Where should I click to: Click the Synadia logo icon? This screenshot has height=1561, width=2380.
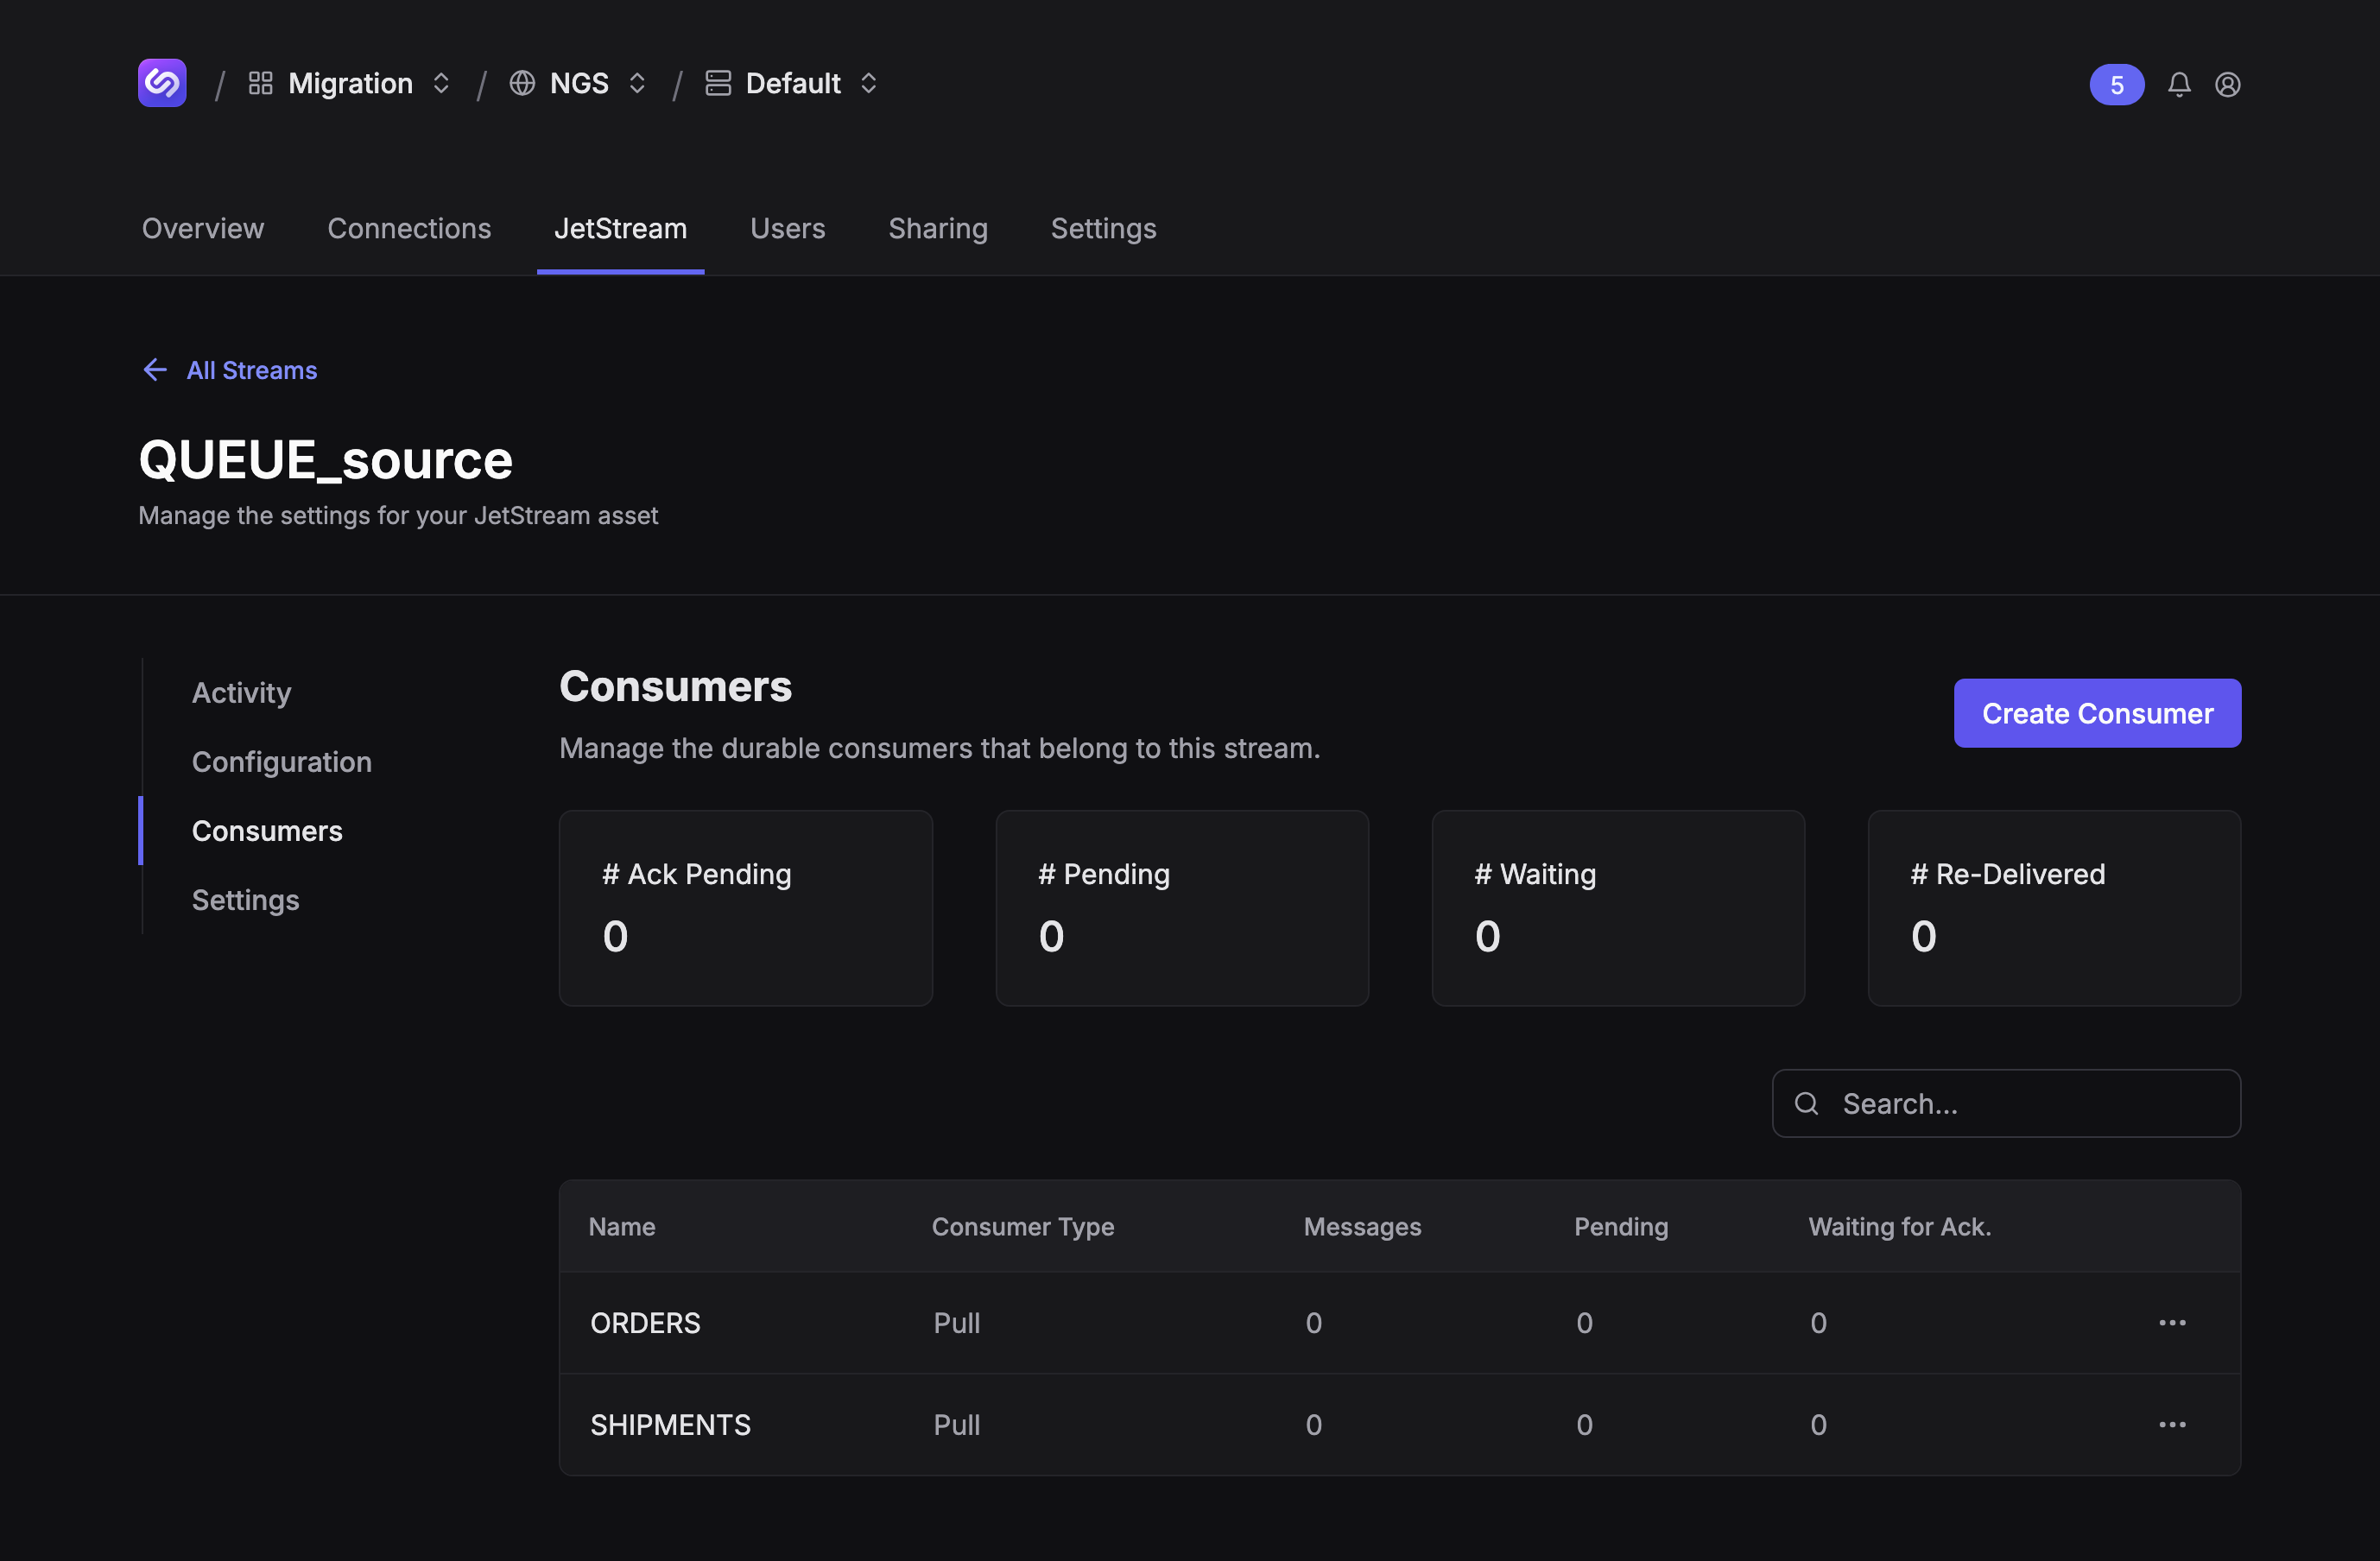pos(162,83)
